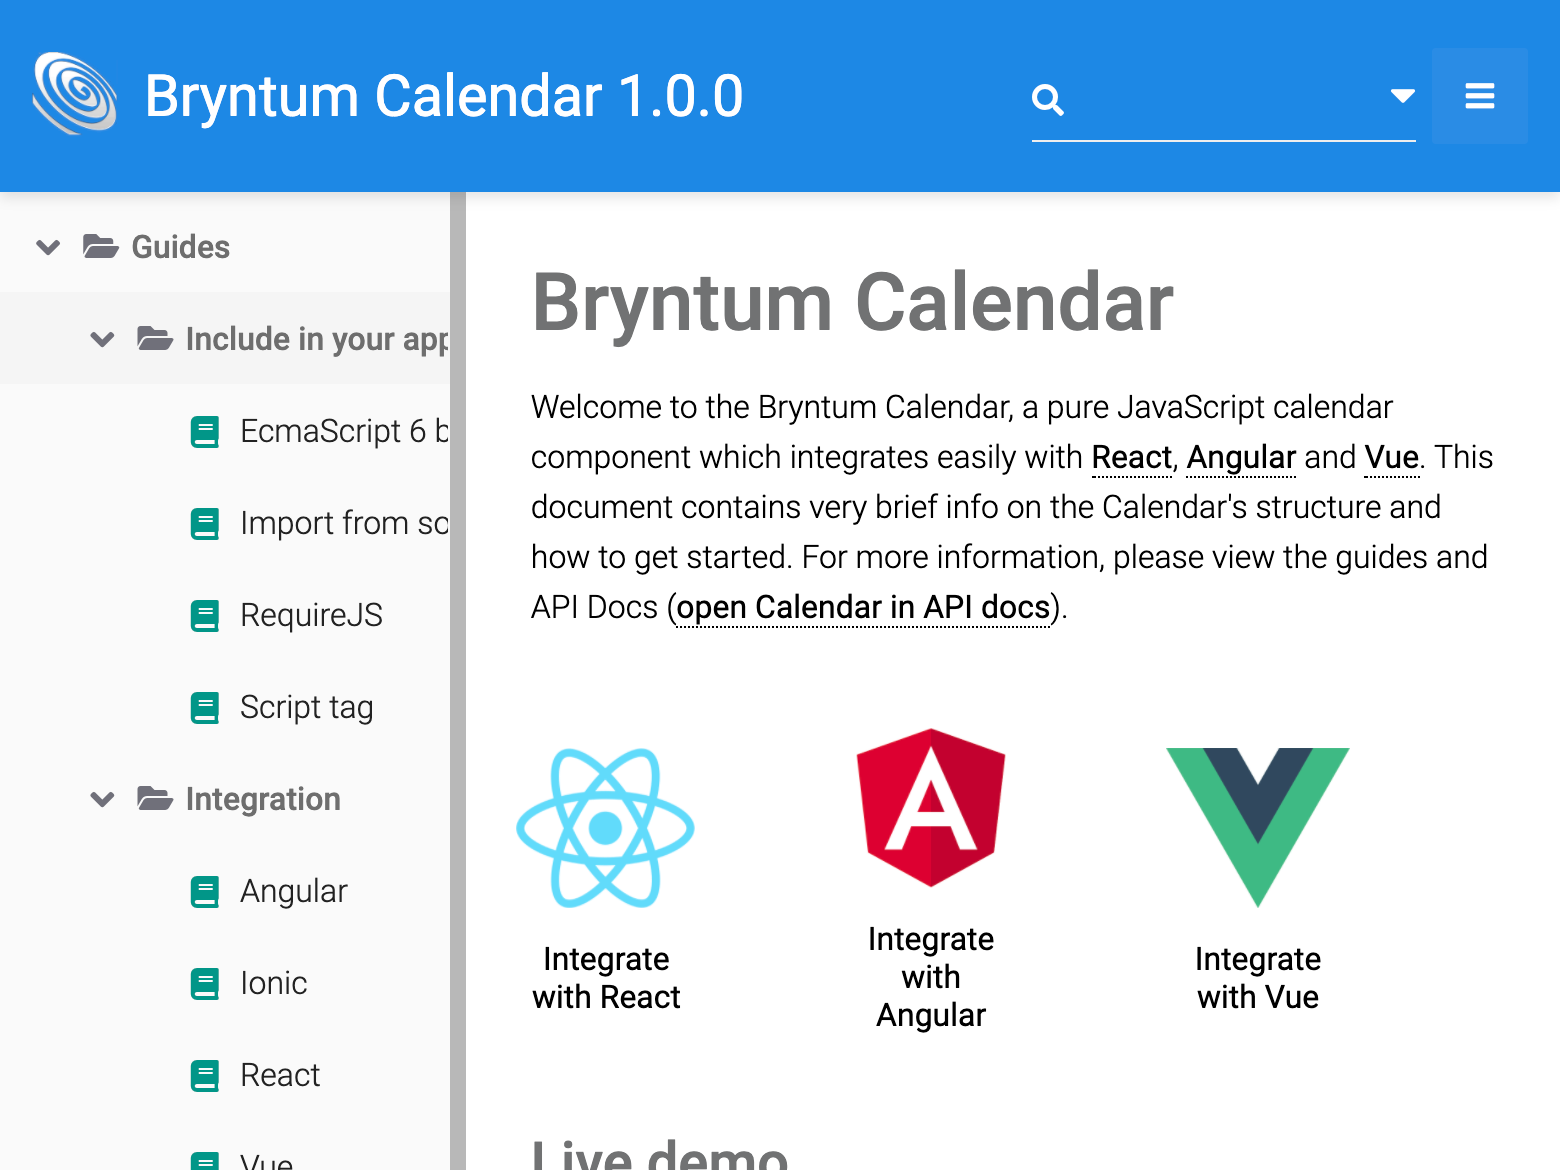
Task: Collapse the Include in your app chevron
Action: 102,339
